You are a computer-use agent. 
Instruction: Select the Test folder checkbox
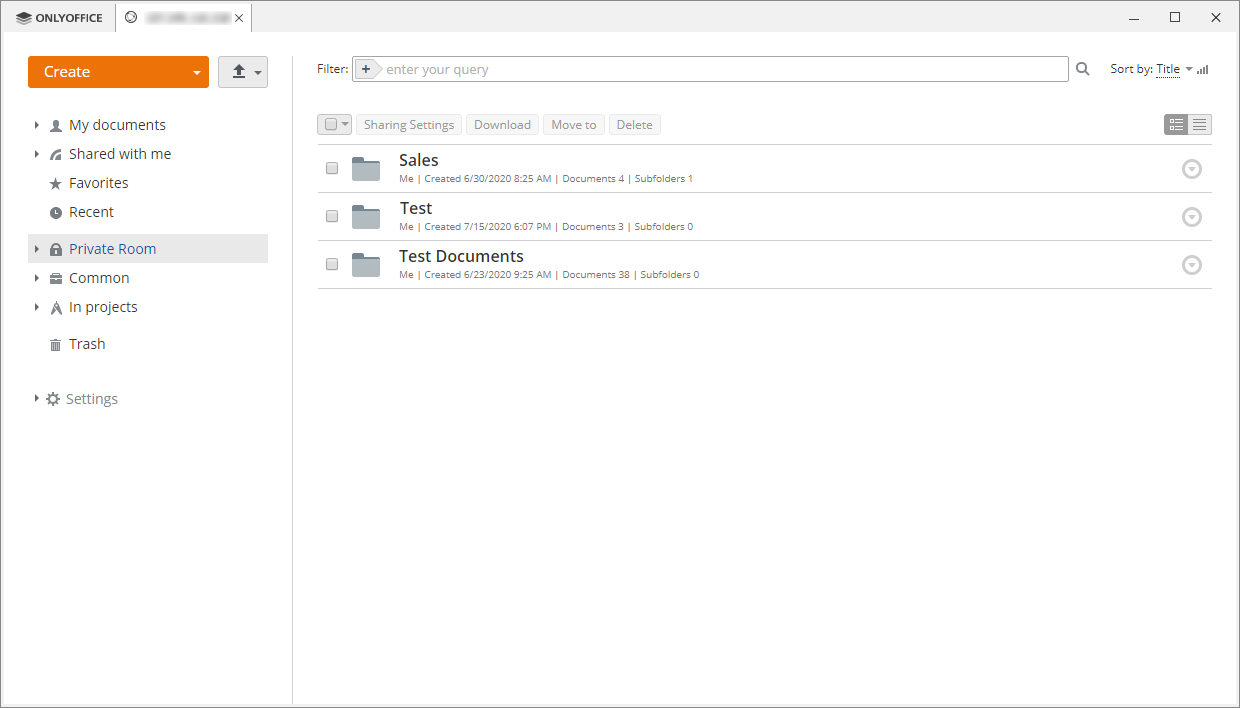click(332, 216)
